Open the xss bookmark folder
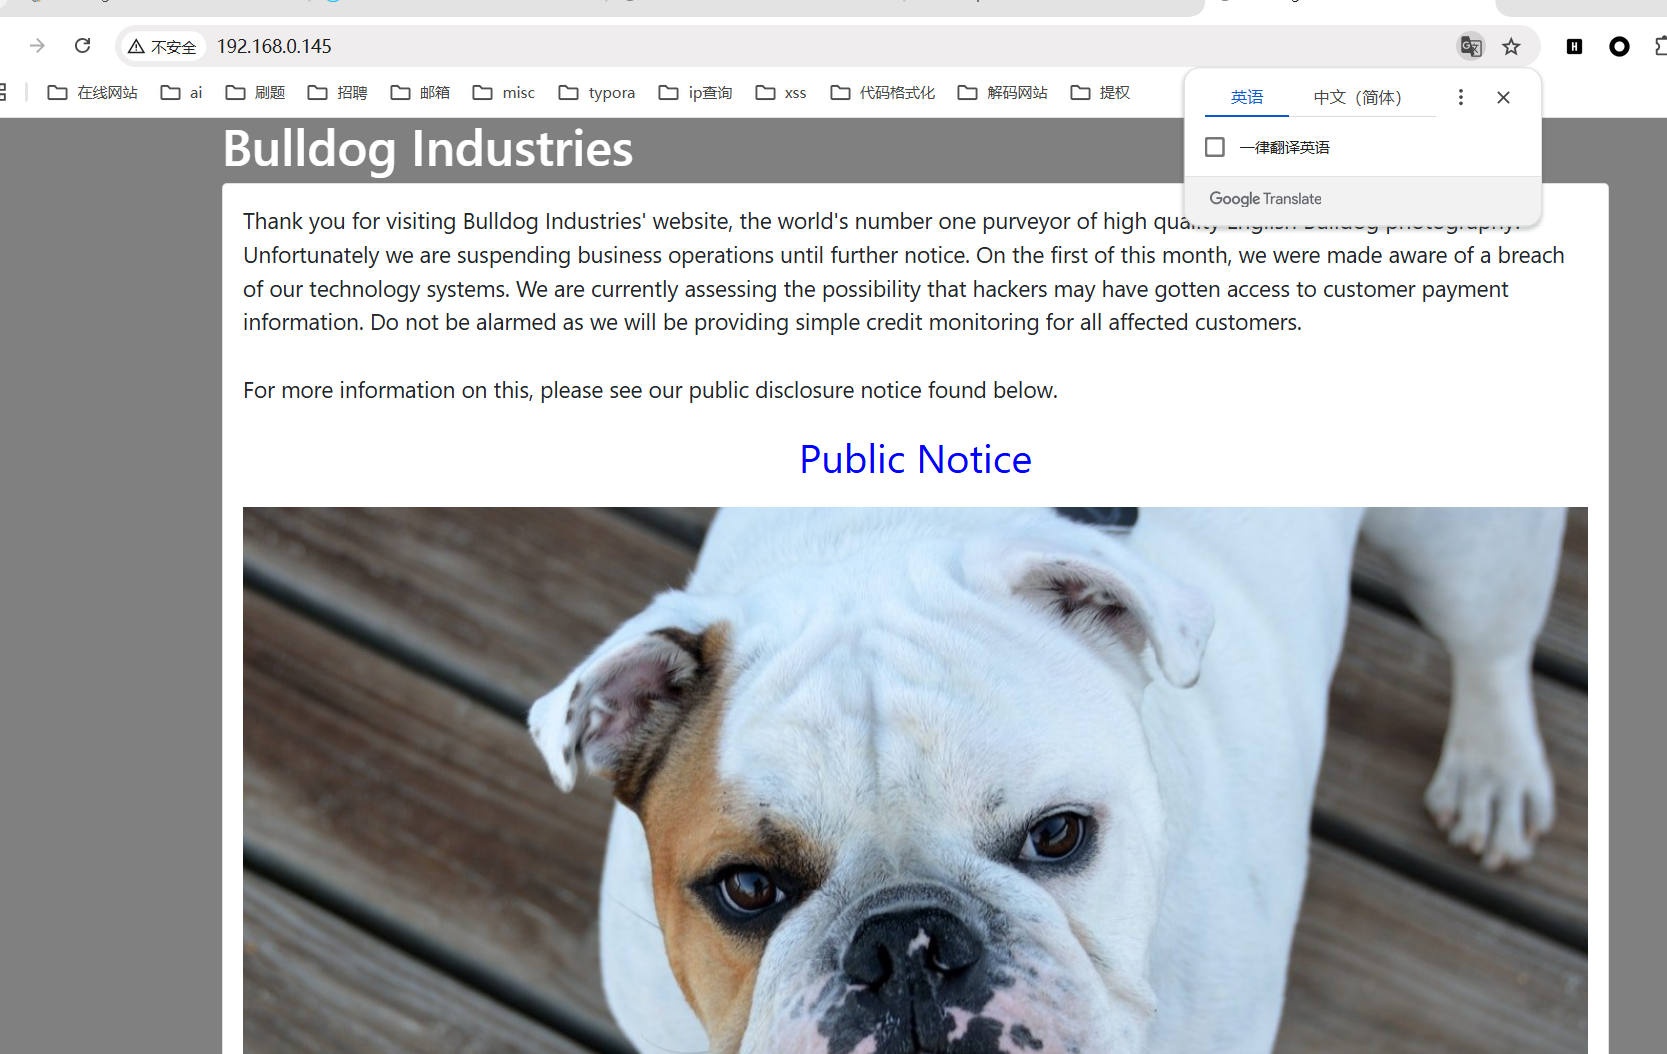The width and height of the screenshot is (1667, 1054). [781, 93]
